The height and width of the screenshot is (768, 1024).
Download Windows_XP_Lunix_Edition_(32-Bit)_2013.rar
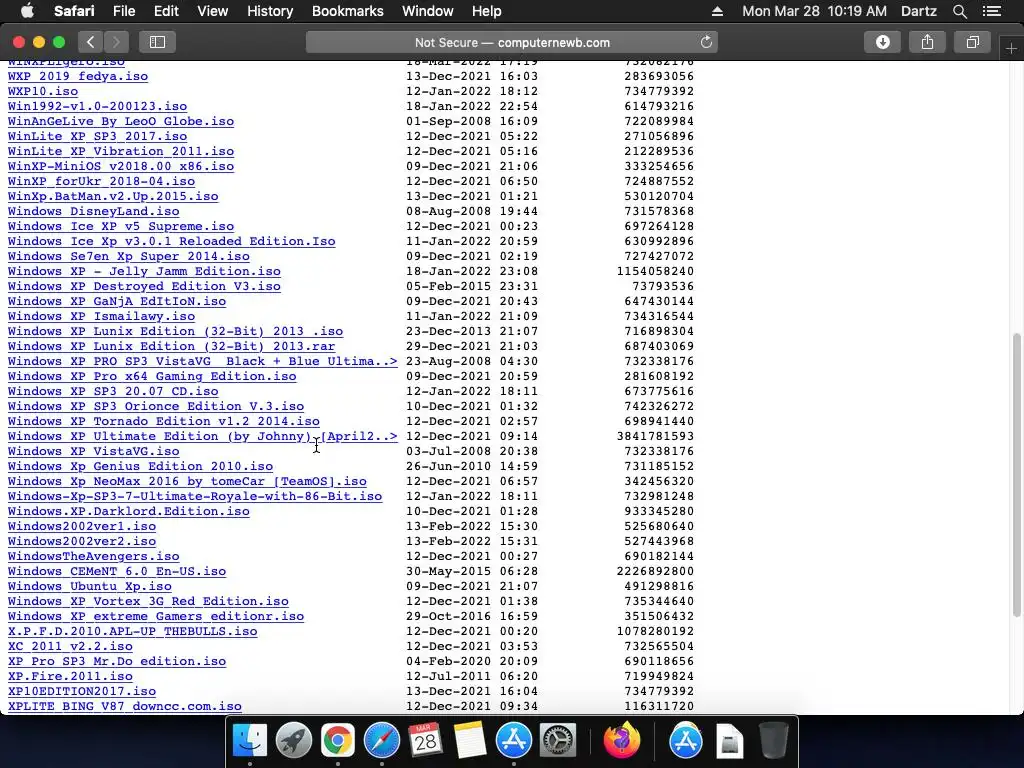tap(171, 347)
